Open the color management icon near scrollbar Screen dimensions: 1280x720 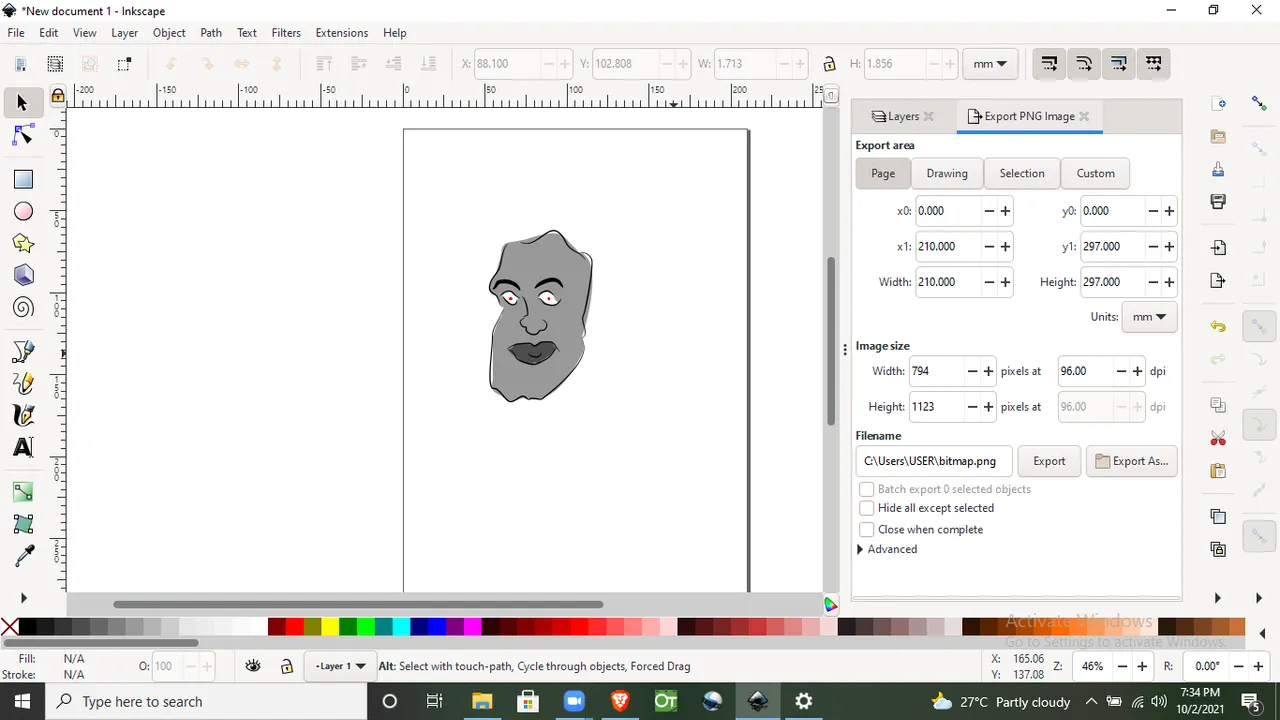tap(830, 604)
